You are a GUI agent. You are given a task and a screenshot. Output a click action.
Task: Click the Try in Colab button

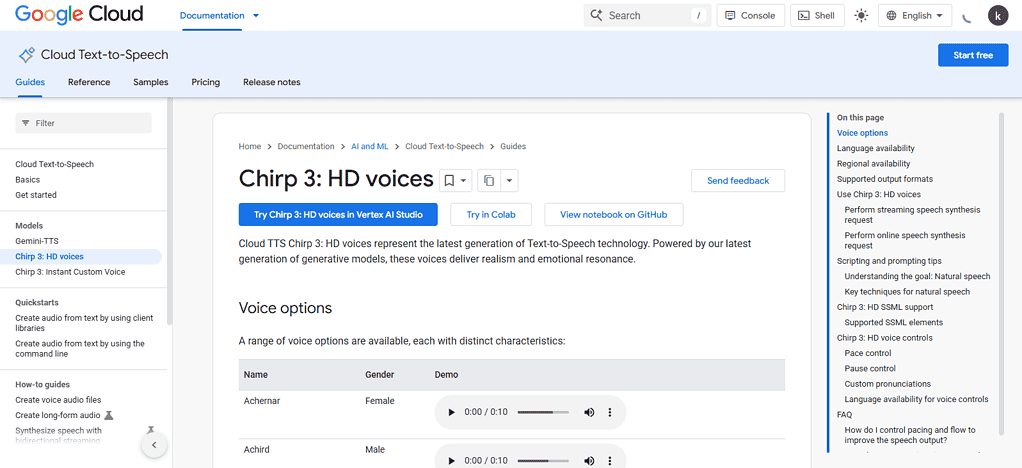pyautogui.click(x=490, y=214)
